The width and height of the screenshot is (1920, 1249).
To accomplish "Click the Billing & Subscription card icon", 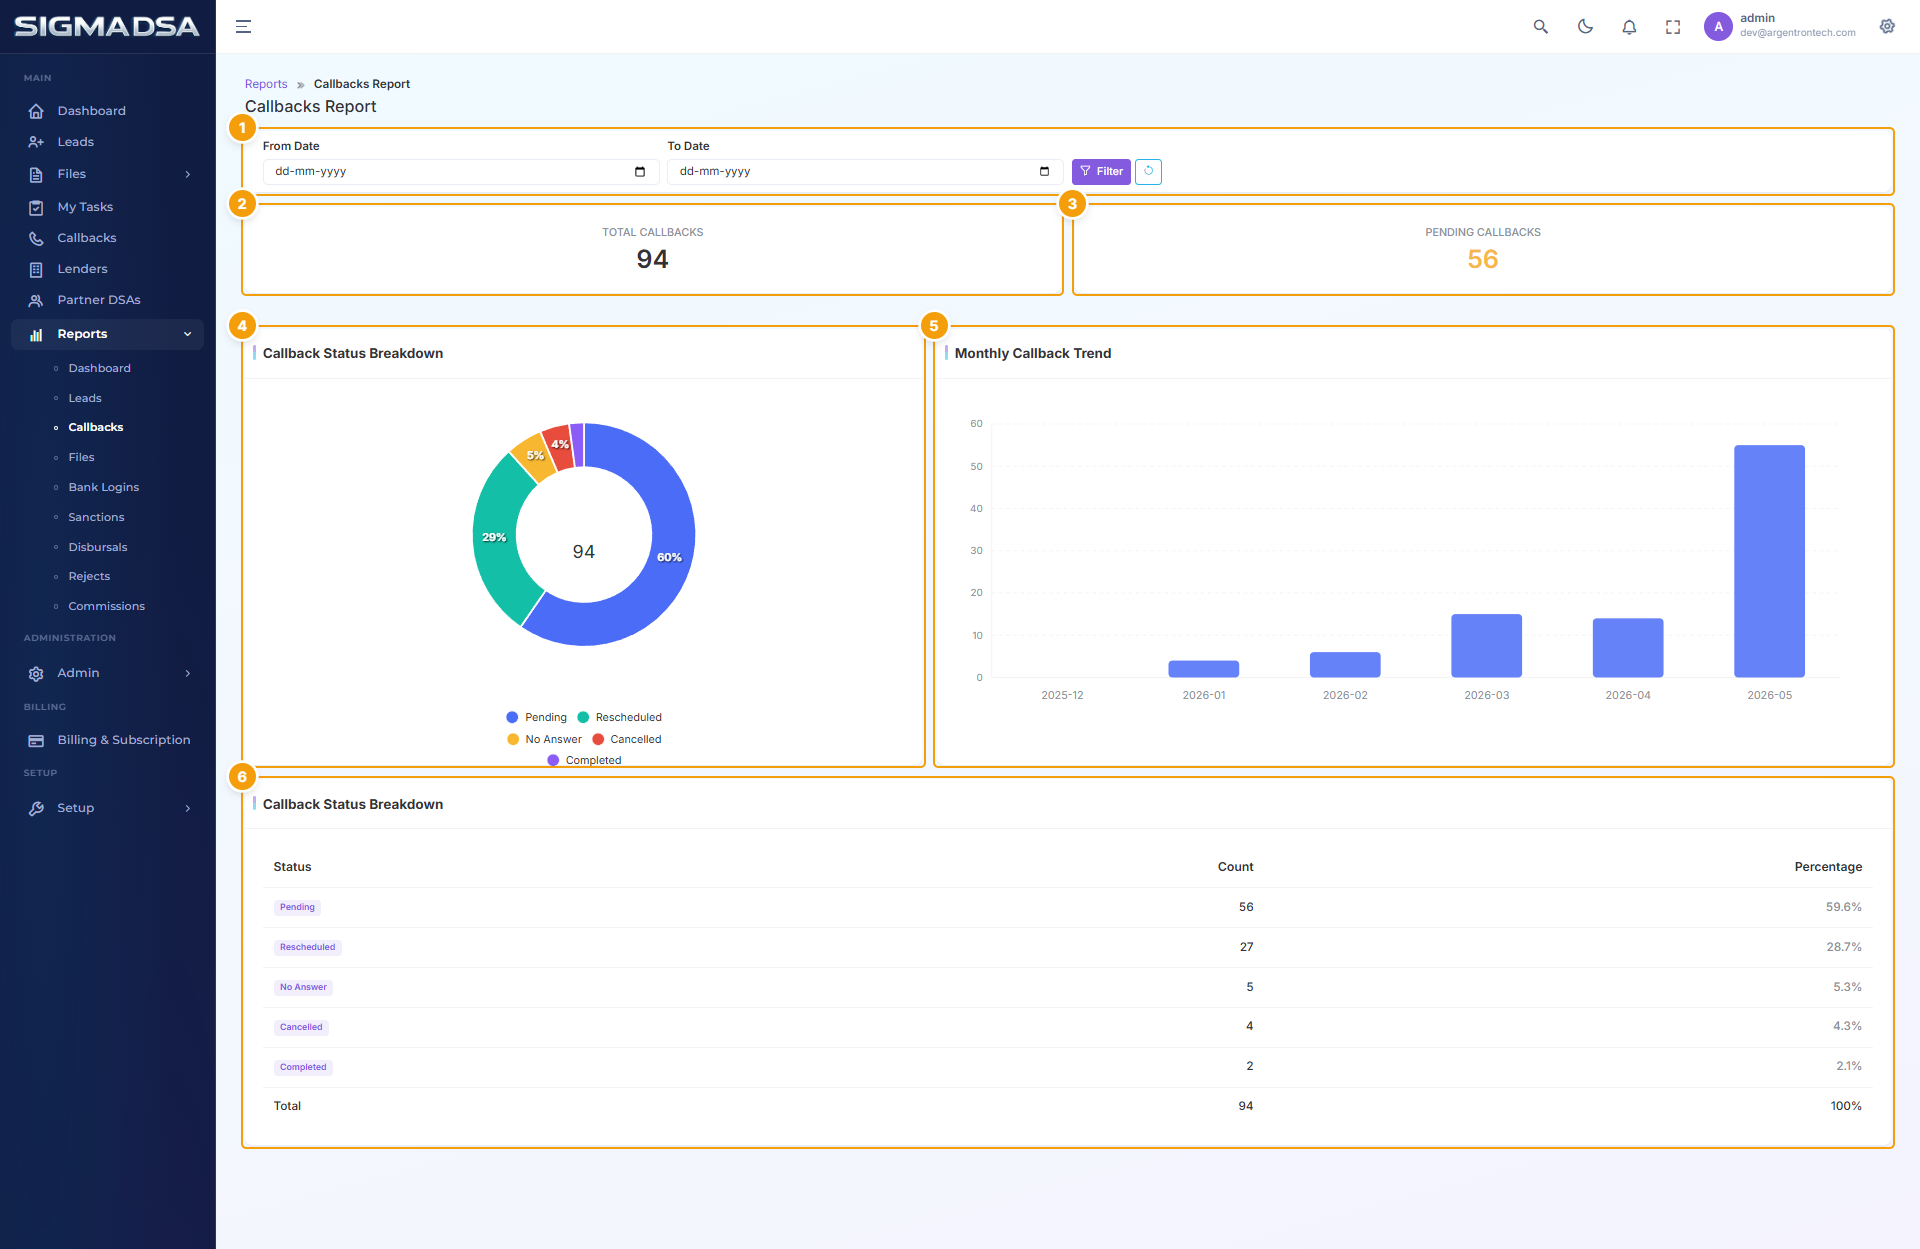I will 36,741.
